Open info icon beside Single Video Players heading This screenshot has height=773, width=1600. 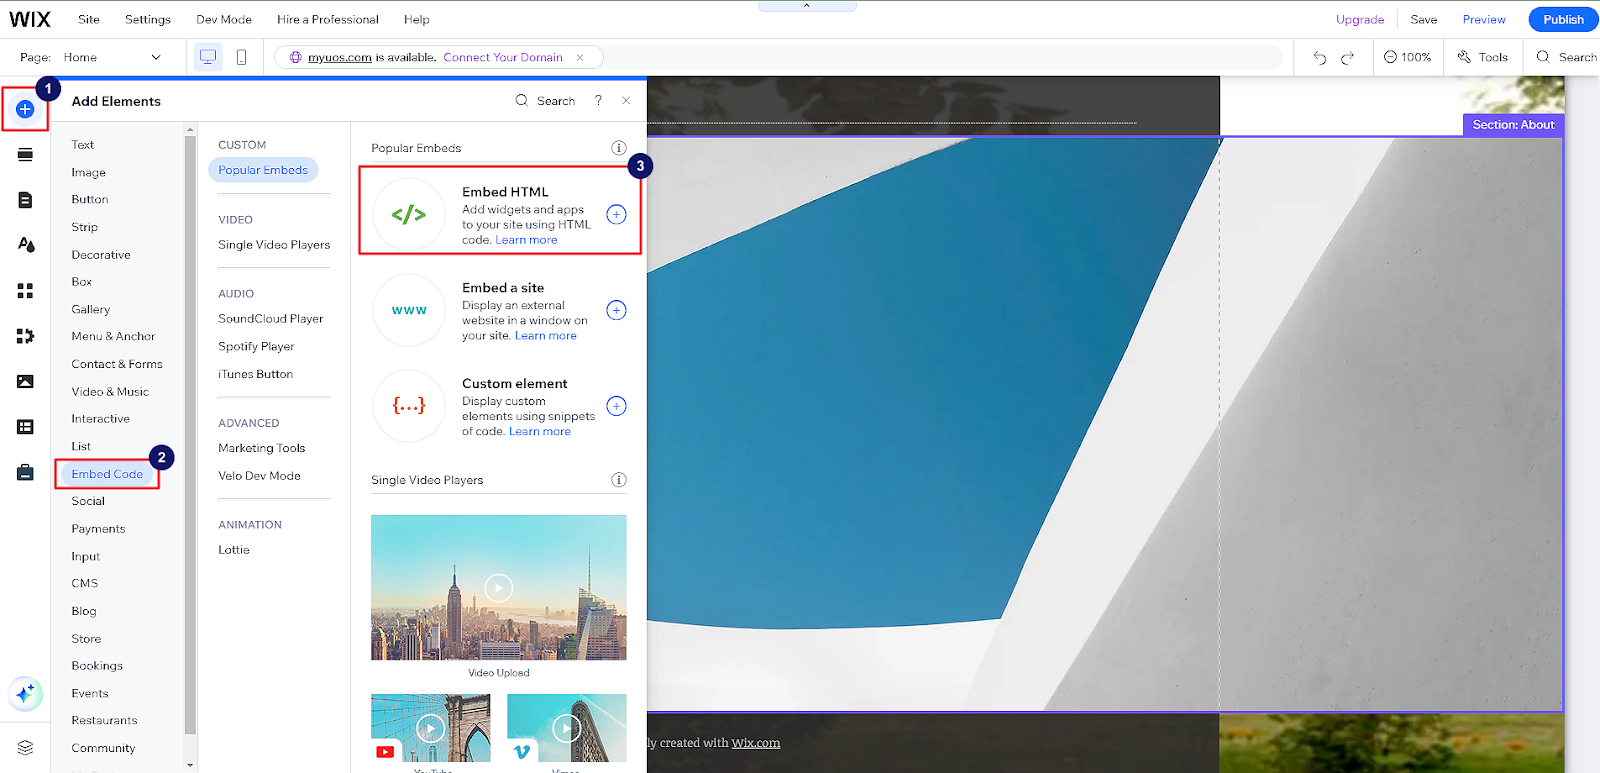coord(618,480)
